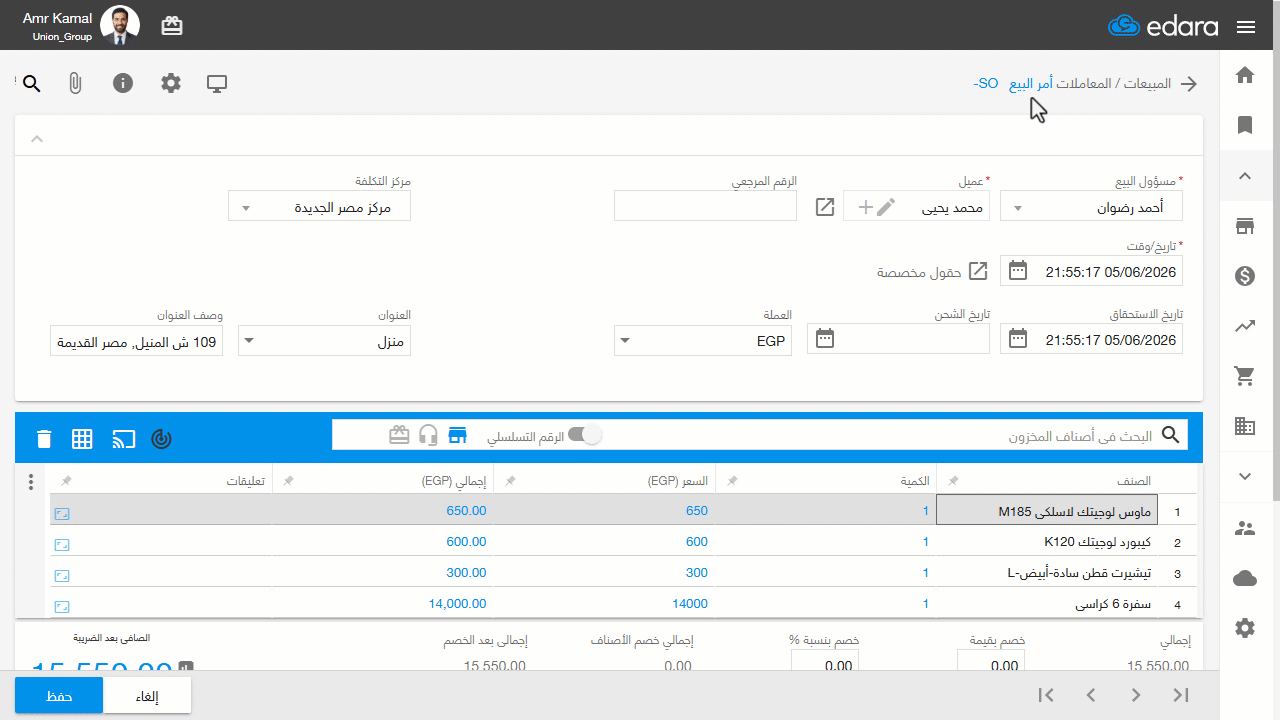
Task: Open the cloud sidebar icon
Action: pyautogui.click(x=1245, y=578)
